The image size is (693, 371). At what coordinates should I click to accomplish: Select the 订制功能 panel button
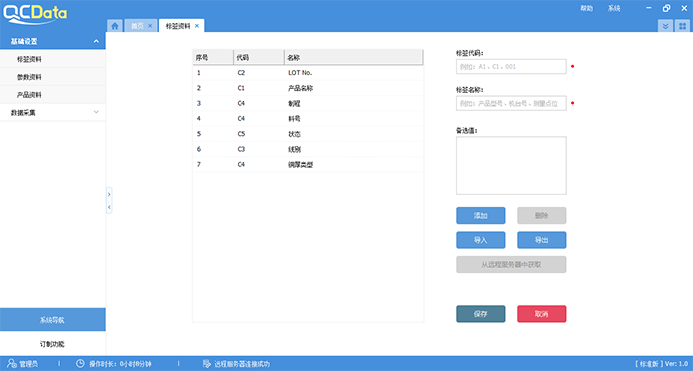[53, 344]
